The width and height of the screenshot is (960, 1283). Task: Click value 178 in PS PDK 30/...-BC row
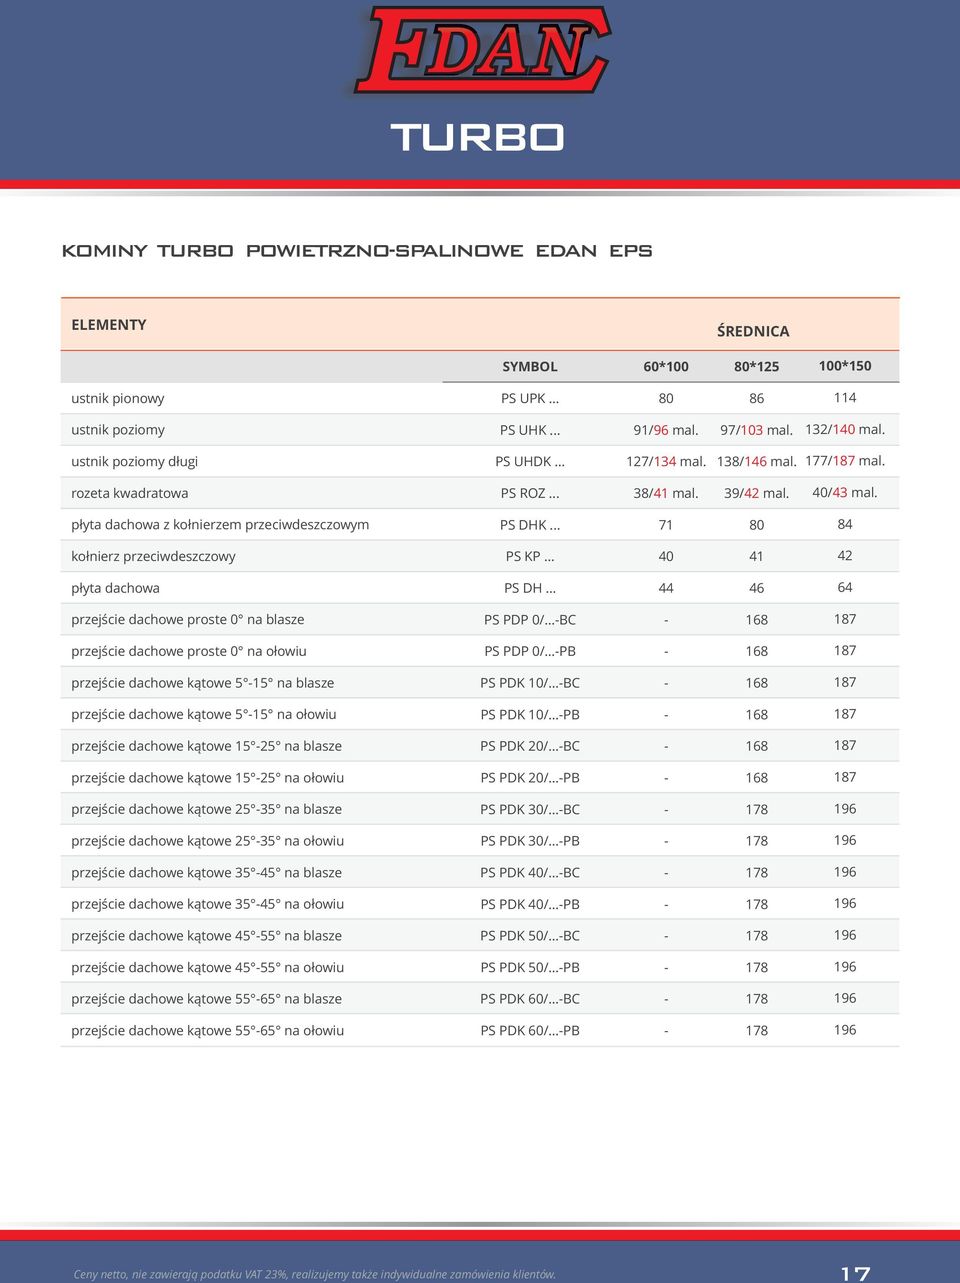pos(756,810)
